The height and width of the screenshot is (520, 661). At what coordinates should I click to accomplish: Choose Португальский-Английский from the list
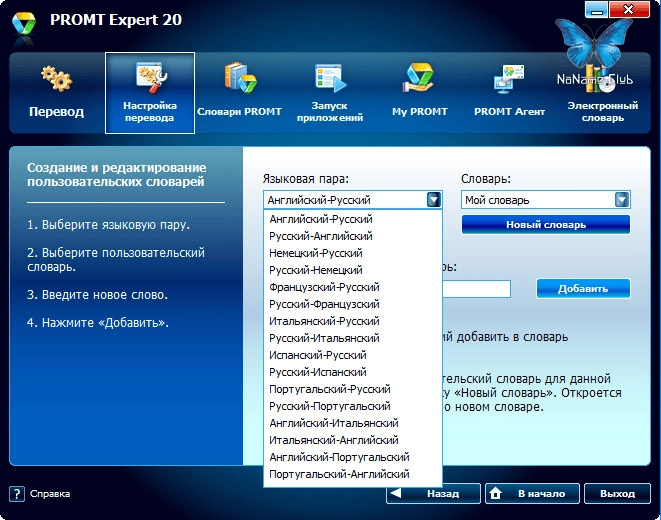click(x=353, y=474)
